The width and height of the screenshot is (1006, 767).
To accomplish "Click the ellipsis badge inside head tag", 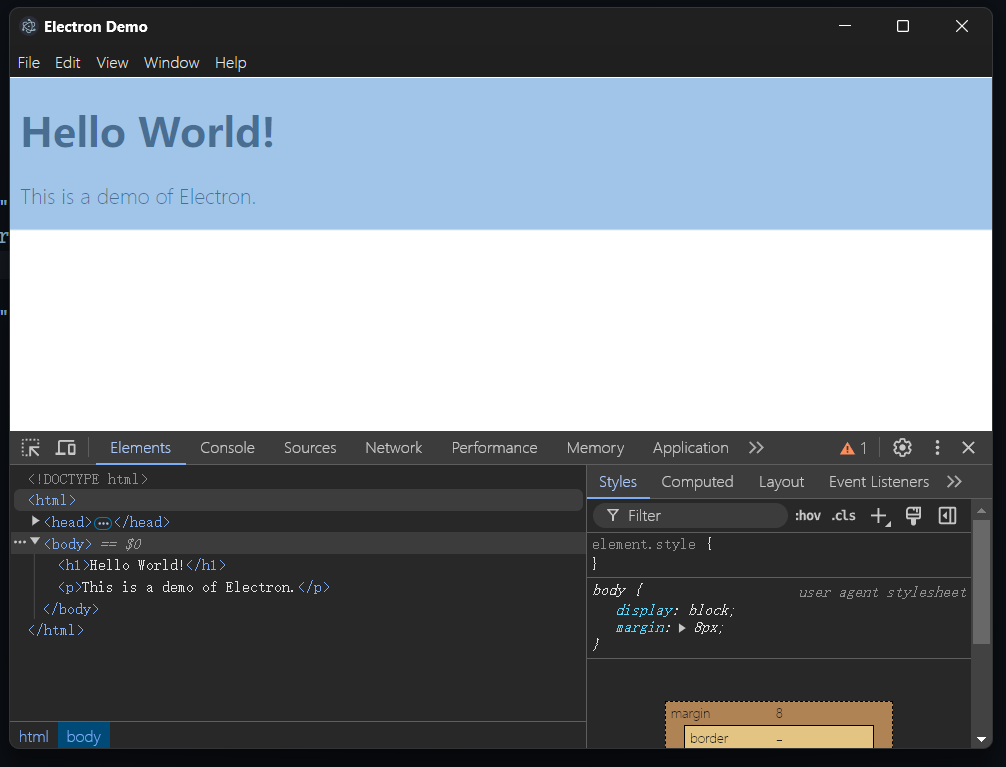I will click(103, 523).
